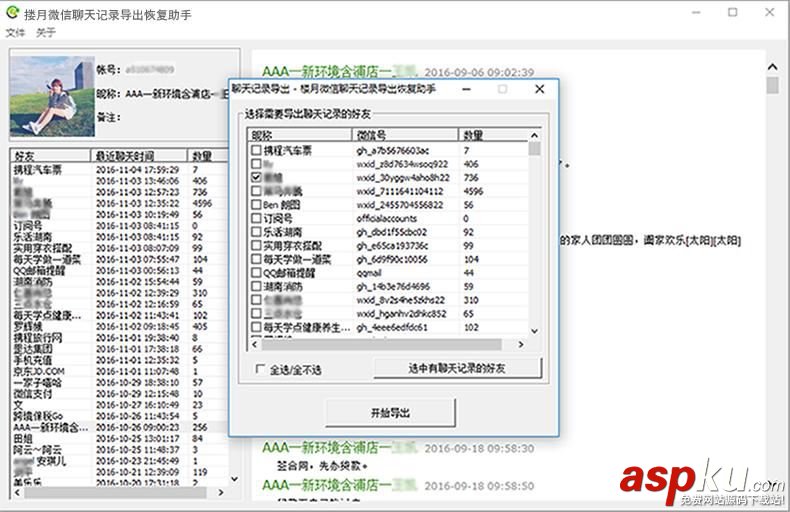
Task: Tick the checkbox for wxid_z8d7634wsoq922 row
Action: [256, 163]
